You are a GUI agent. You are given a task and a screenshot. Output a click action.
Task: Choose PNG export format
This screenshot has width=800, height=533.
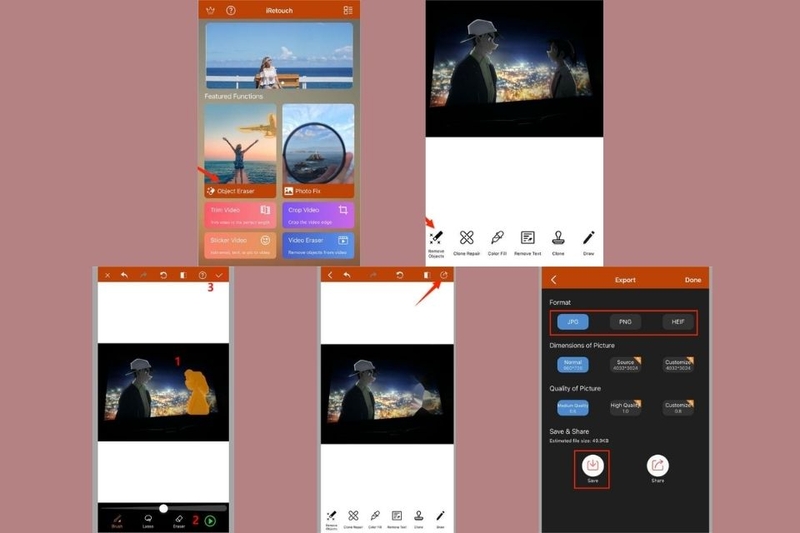click(x=625, y=322)
